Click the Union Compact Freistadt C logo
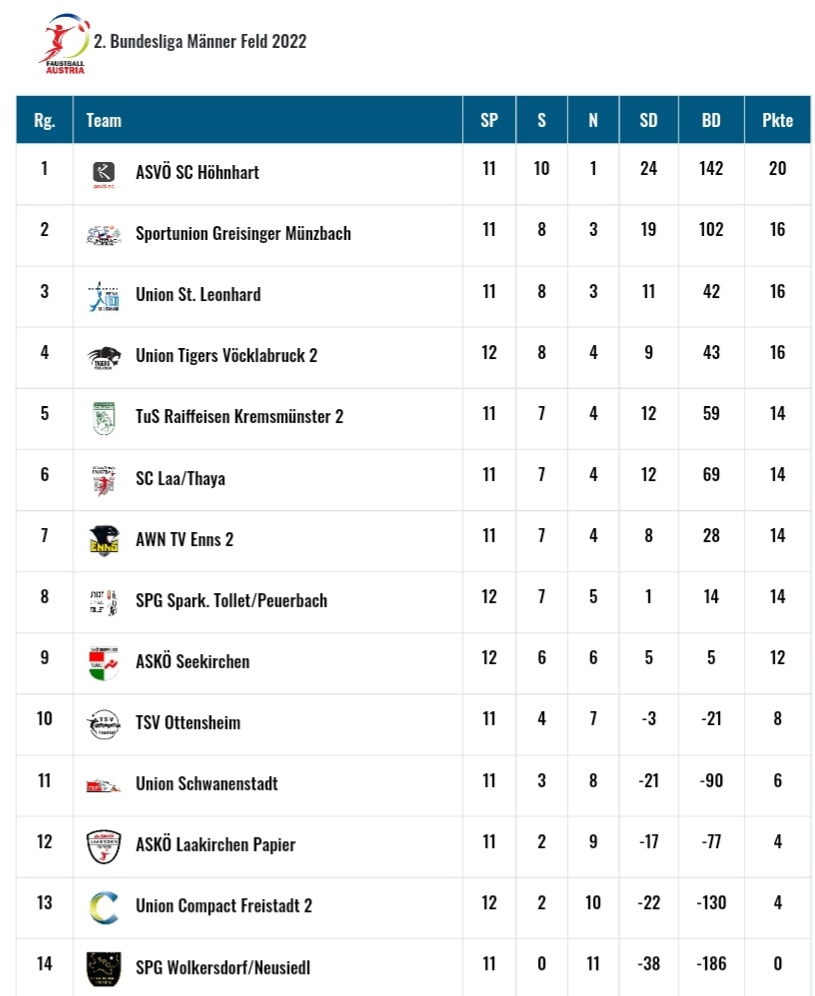 (104, 908)
